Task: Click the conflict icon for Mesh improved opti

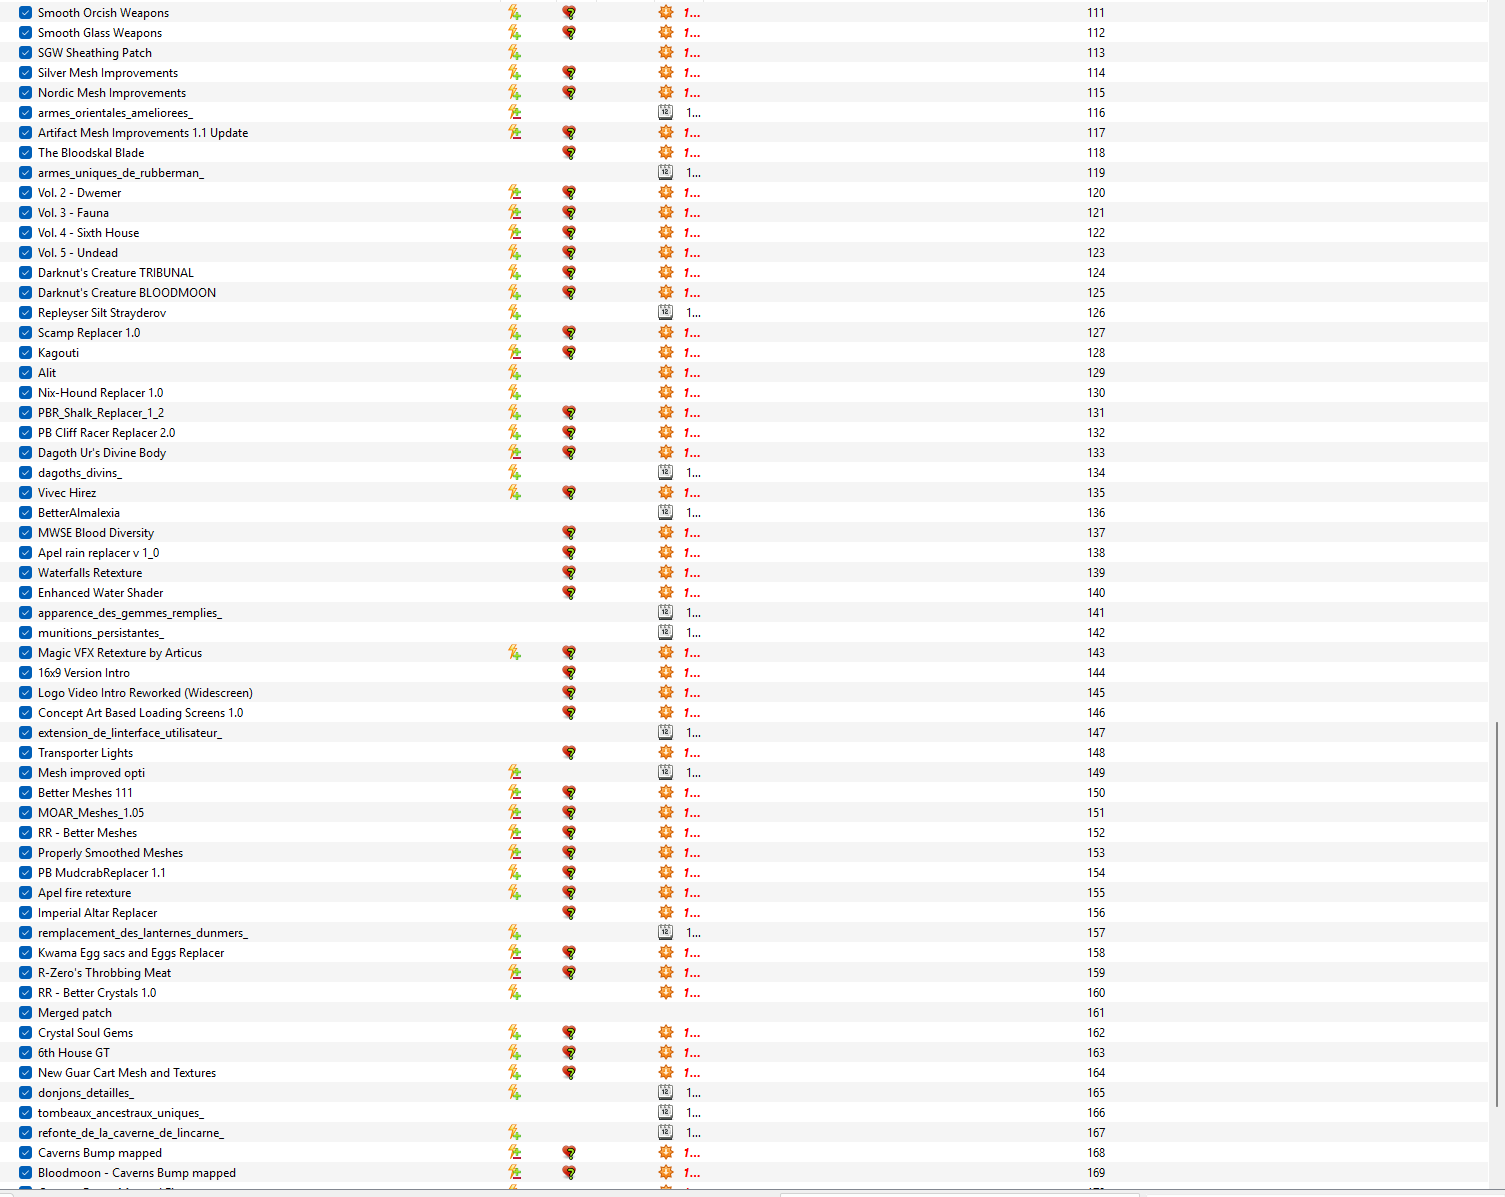Action: (x=514, y=773)
